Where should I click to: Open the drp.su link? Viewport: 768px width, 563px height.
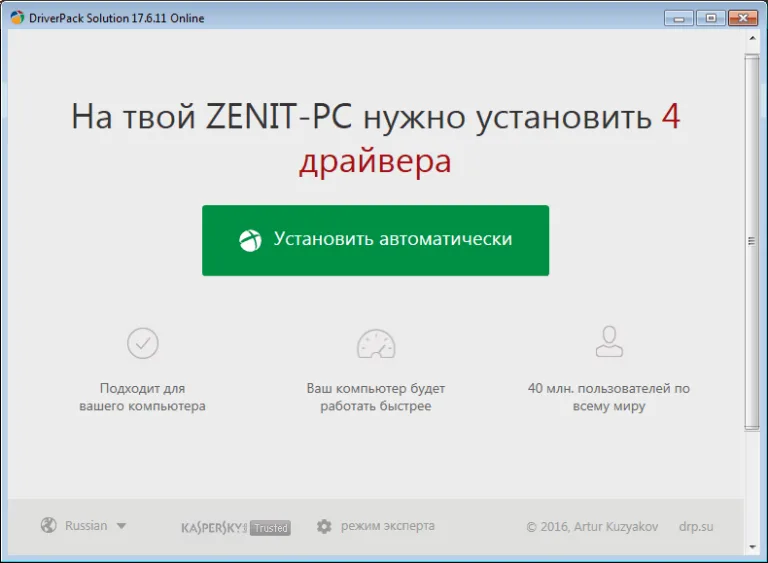696,527
